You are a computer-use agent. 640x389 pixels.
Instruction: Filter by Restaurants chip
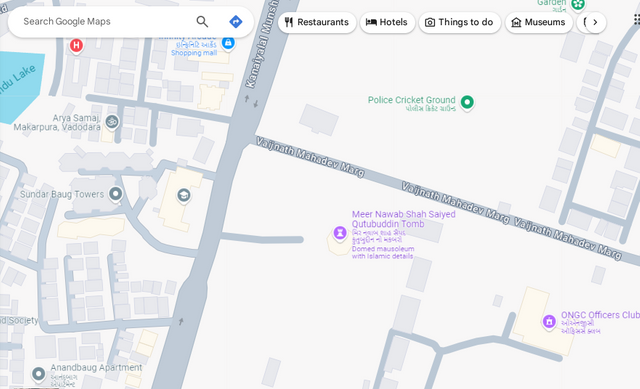[x=317, y=22]
